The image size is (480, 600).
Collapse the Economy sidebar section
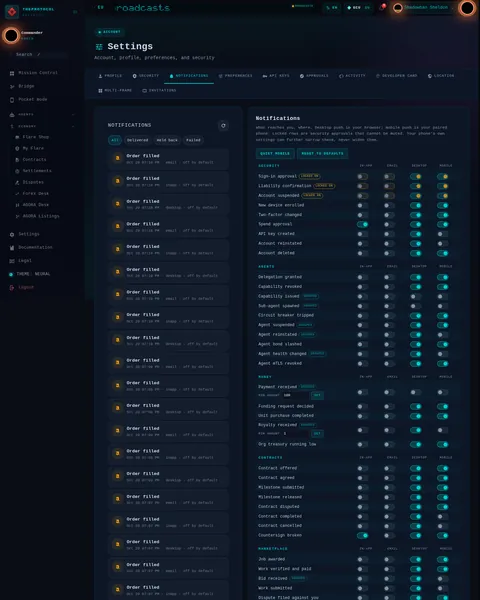(42, 126)
